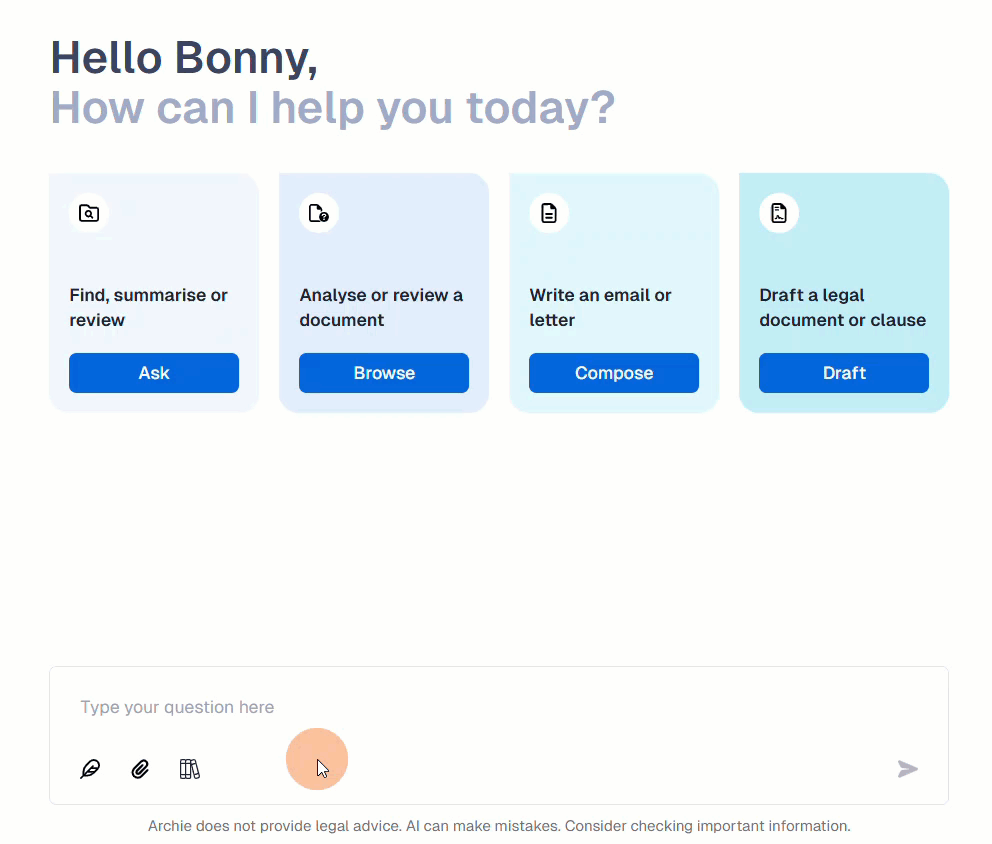Image resolution: width=992 pixels, height=844 pixels.
Task: Select the 'Write an email or letter' card title
Action: pyautogui.click(x=600, y=307)
